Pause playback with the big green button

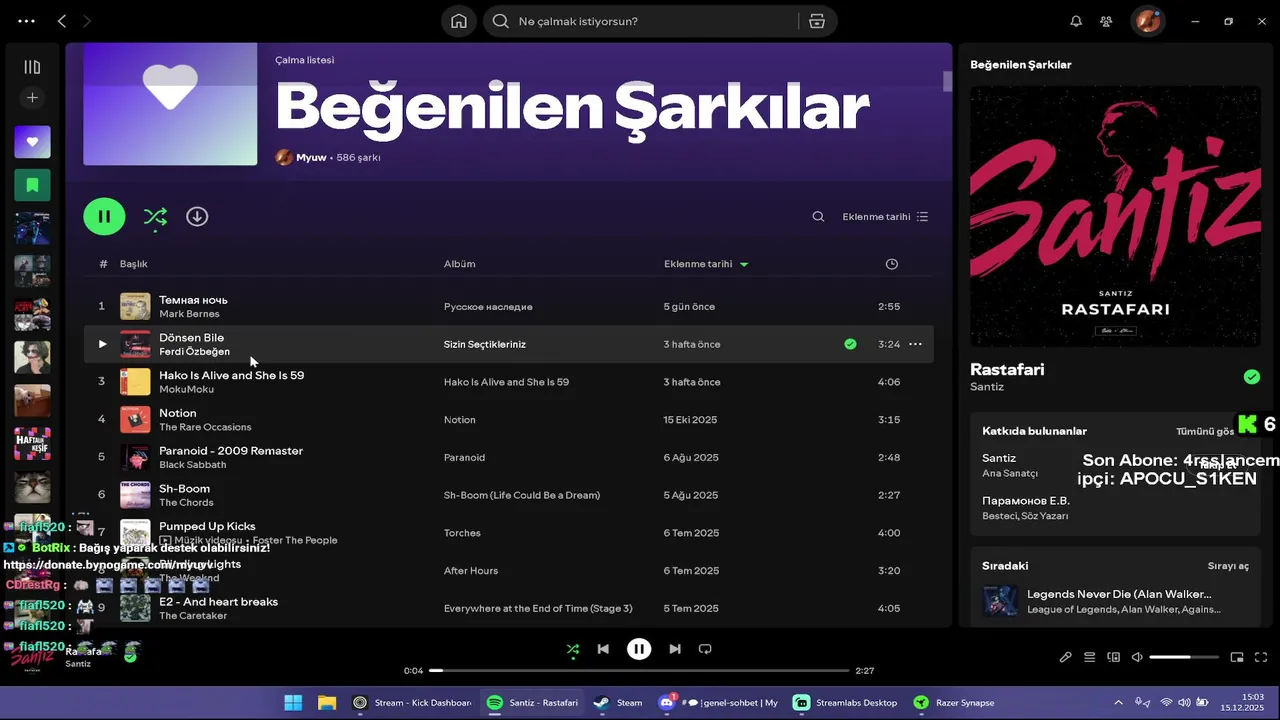click(104, 216)
